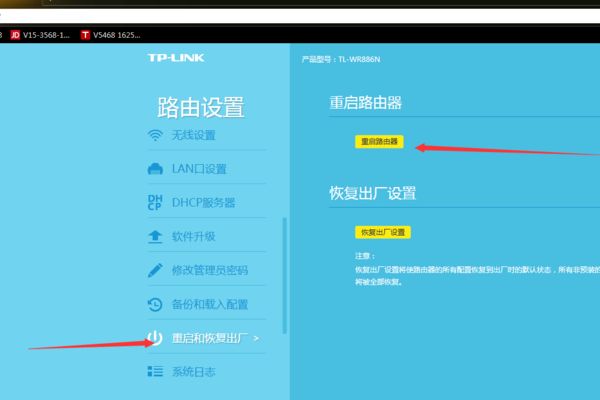This screenshot has height=400, width=600.
Task: Click the system log list icon
Action: pyautogui.click(x=155, y=372)
